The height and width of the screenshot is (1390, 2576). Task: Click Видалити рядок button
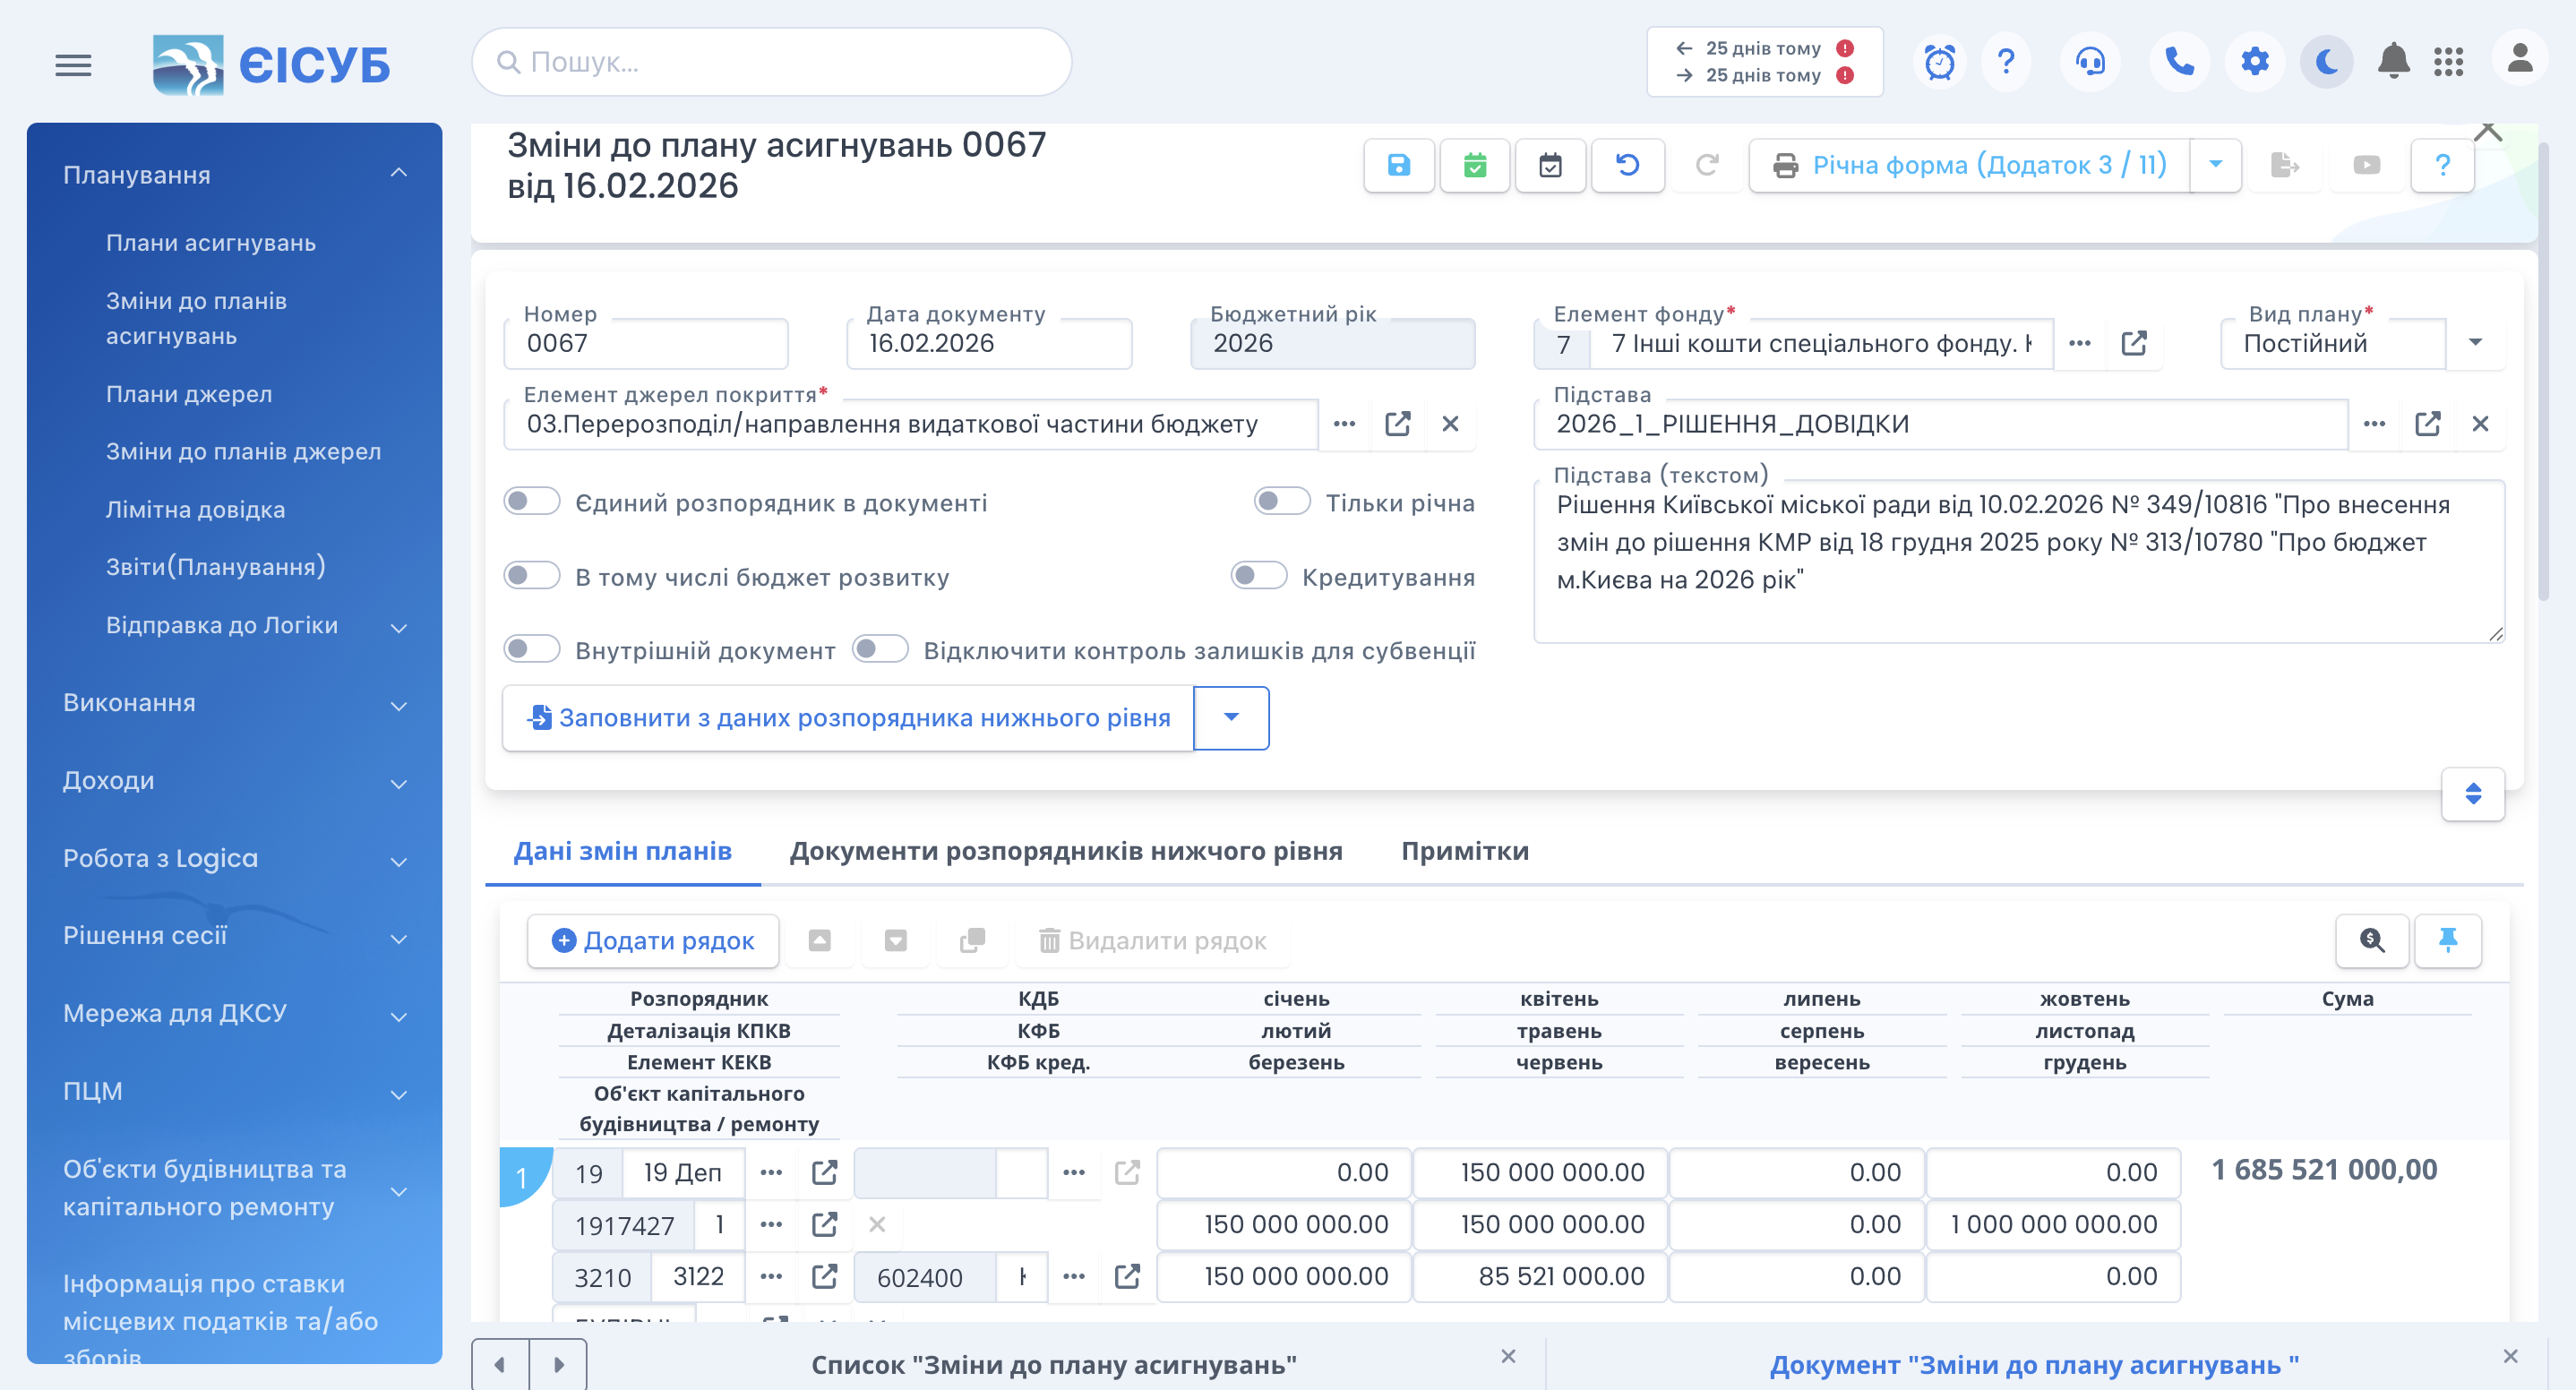[1152, 941]
